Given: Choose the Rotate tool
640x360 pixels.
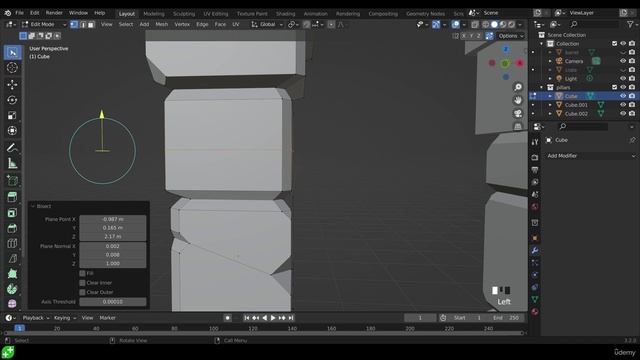Looking at the screenshot, I should pyautogui.click(x=12, y=100).
